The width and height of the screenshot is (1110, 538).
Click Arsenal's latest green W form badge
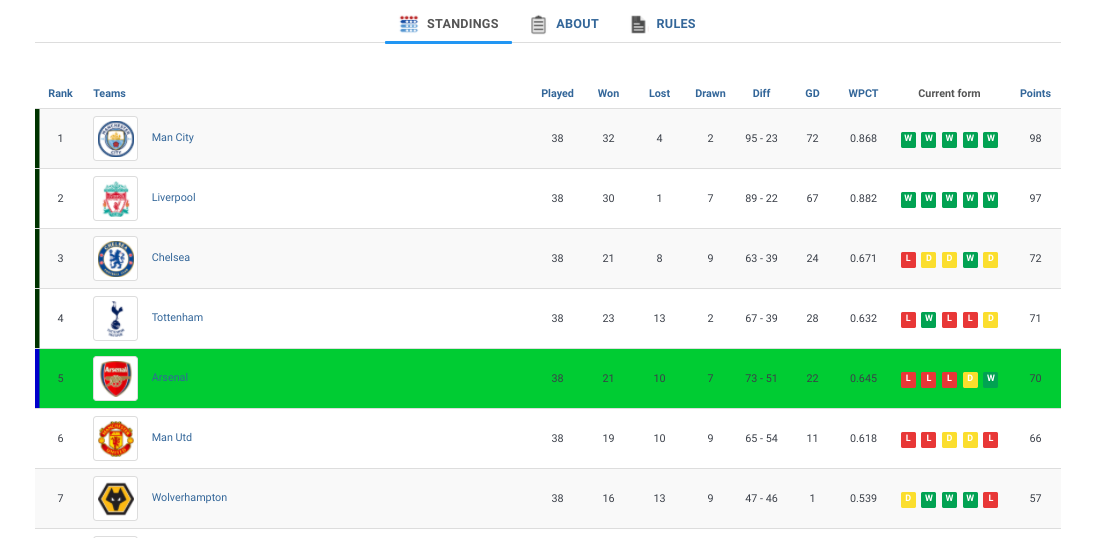coord(990,379)
